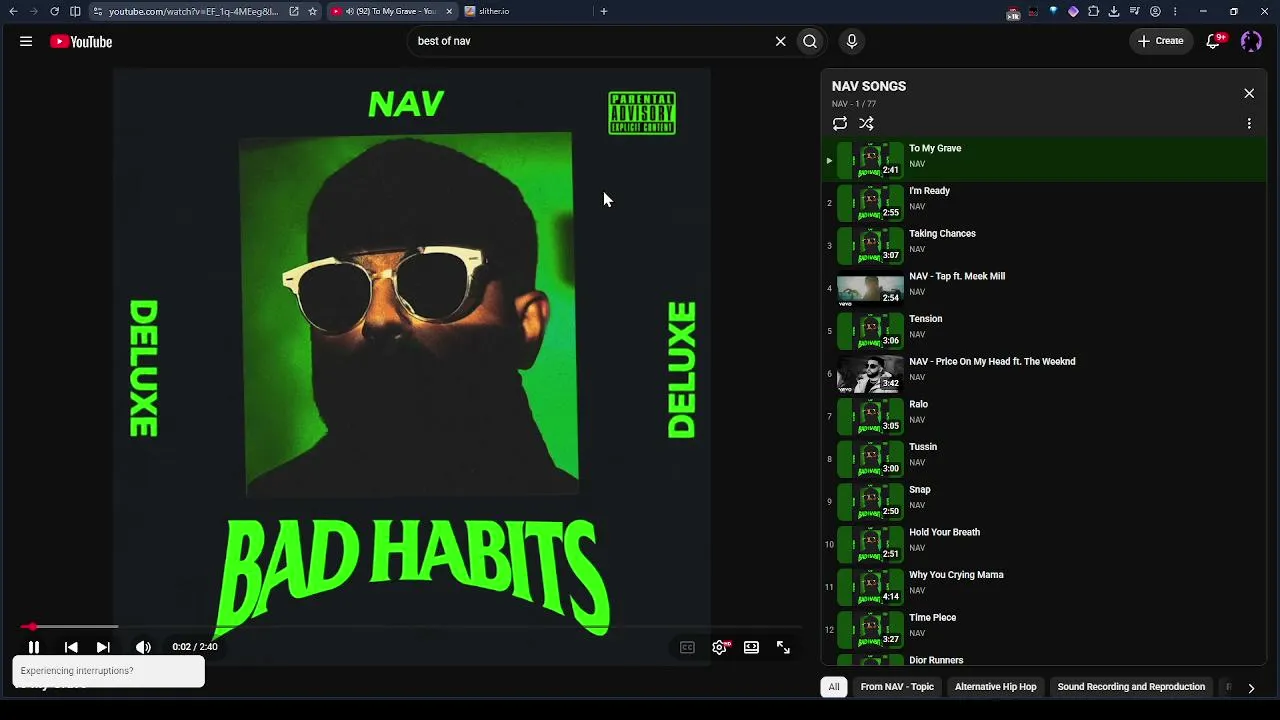This screenshot has width=1280, height=720.
Task: Play 'Time Piece' from the playlist
Action: (1044, 630)
